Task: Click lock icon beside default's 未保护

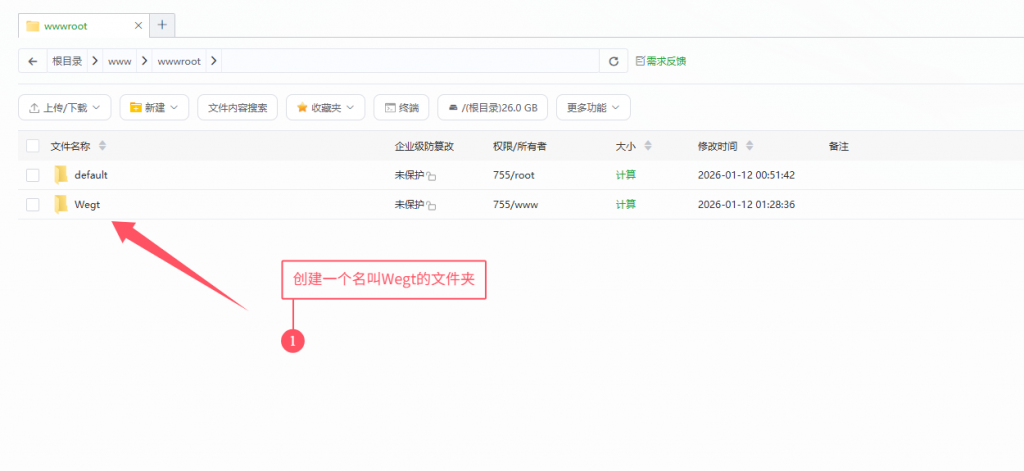Action: pyautogui.click(x=431, y=176)
